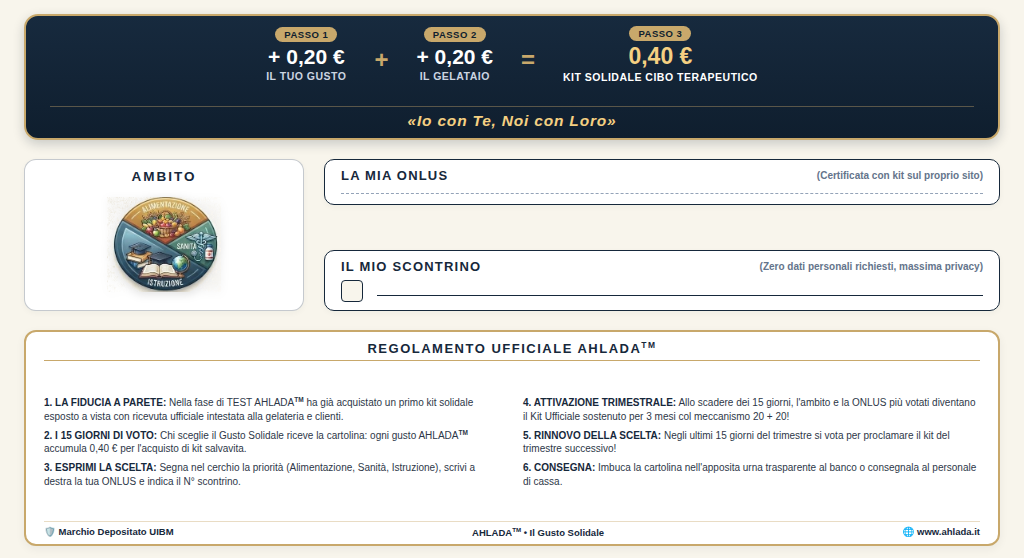Click the 0,40 € kit solidale amount
The width and height of the screenshot is (1024, 558).
(x=660, y=56)
